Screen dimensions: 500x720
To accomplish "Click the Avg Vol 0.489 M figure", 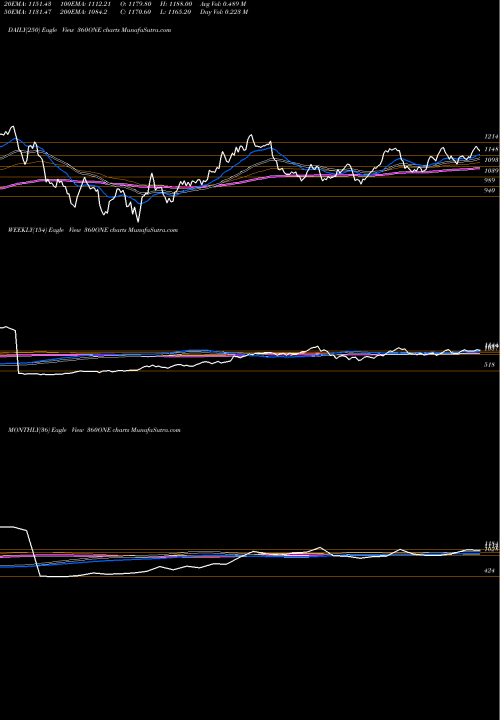I will tap(223, 4).
